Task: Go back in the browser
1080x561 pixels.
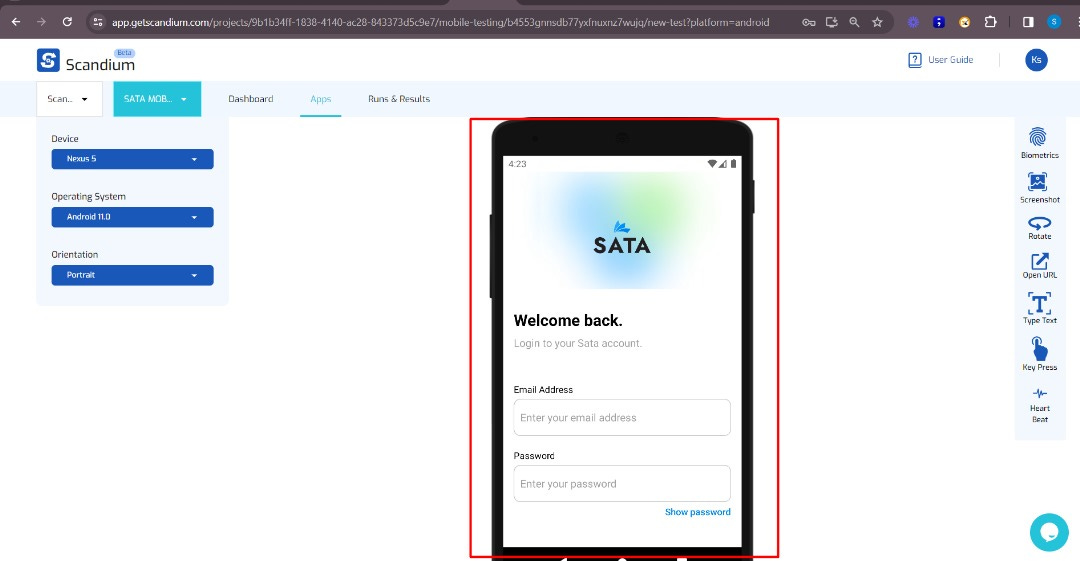Action: pyautogui.click(x=16, y=21)
